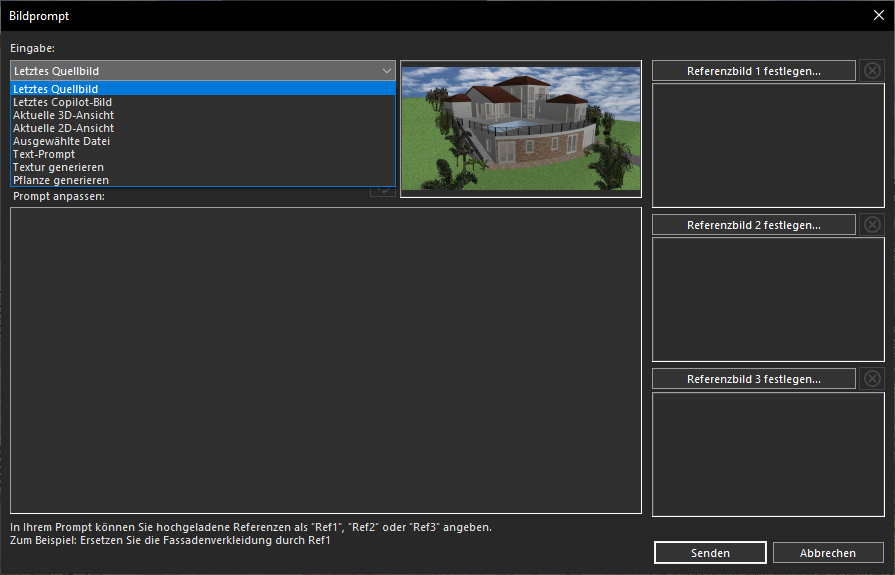Click the empty Referenzbild 3 preview box

click(x=768, y=455)
